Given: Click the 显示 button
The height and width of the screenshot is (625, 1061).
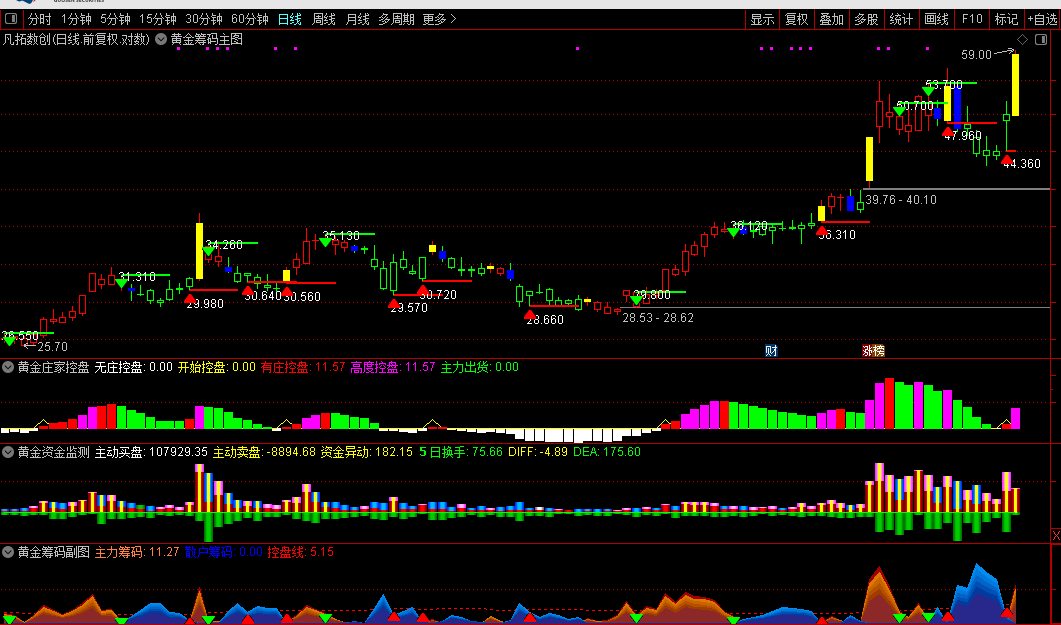Looking at the screenshot, I should (x=762, y=19).
